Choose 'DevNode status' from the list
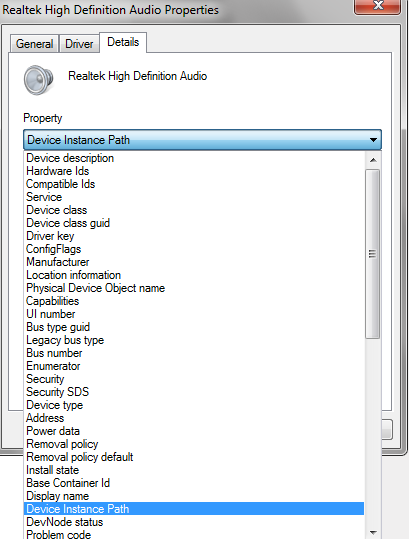 tap(194, 522)
